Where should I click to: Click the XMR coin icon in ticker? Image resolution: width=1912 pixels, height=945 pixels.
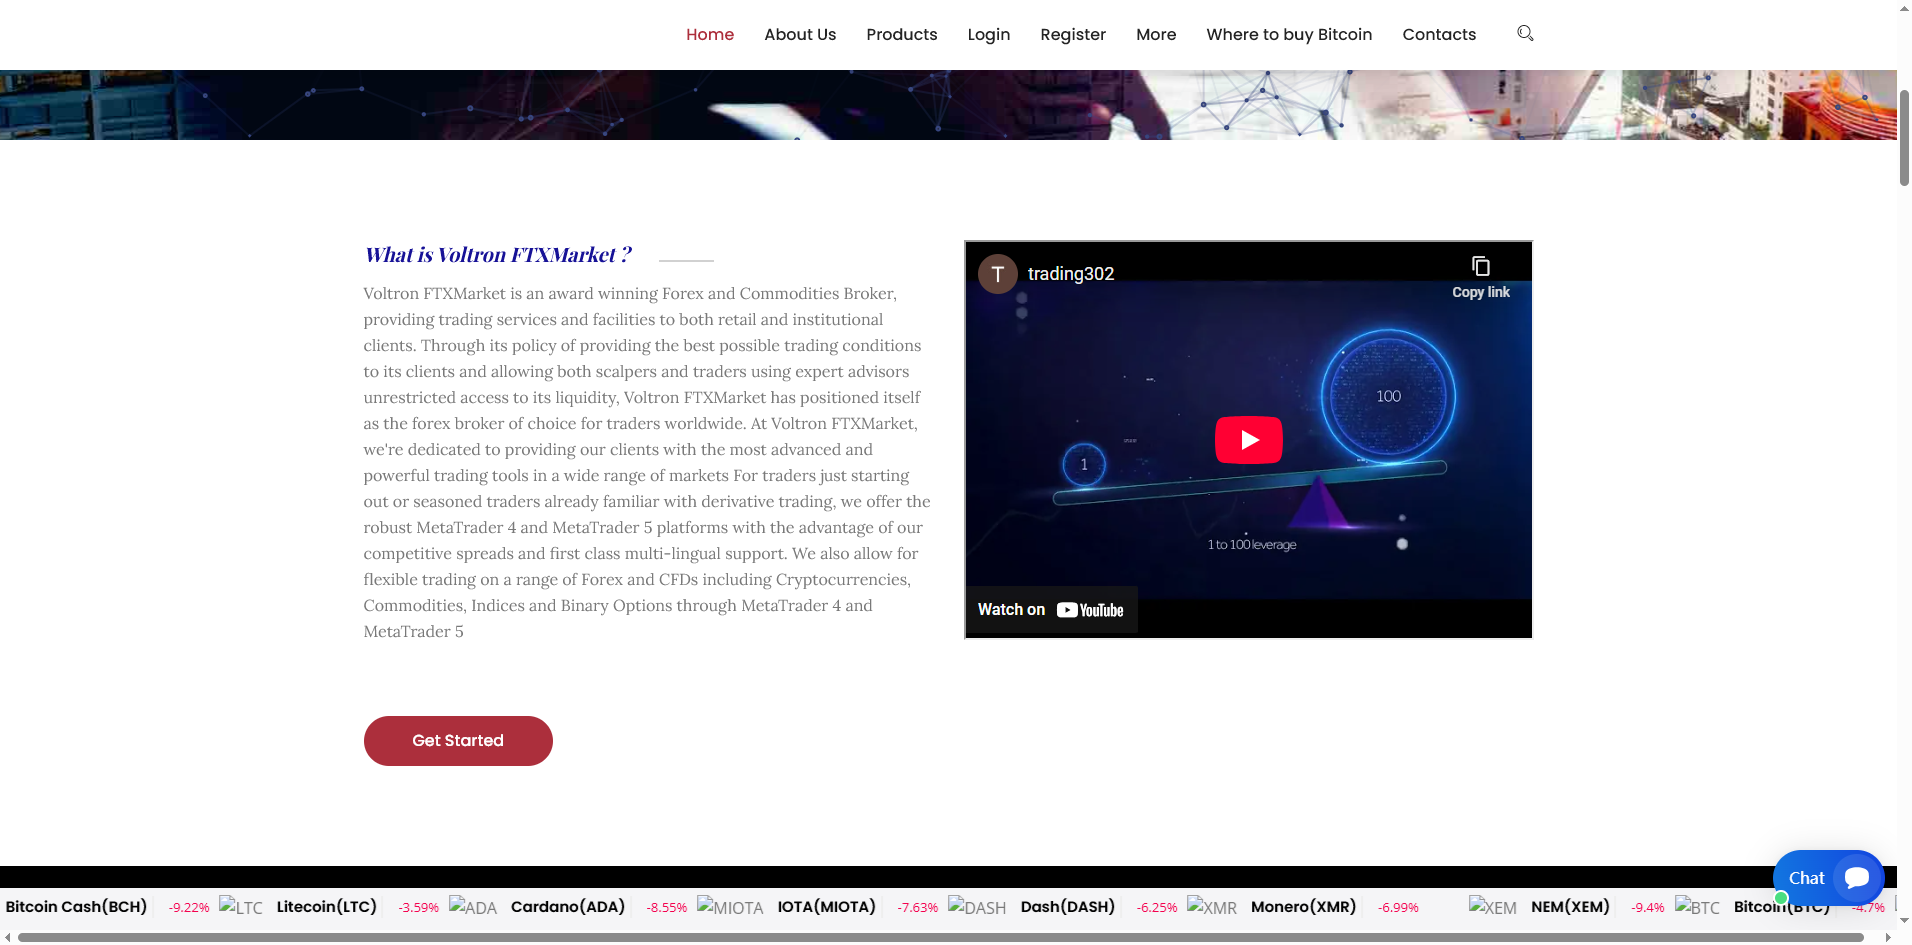(x=1212, y=907)
